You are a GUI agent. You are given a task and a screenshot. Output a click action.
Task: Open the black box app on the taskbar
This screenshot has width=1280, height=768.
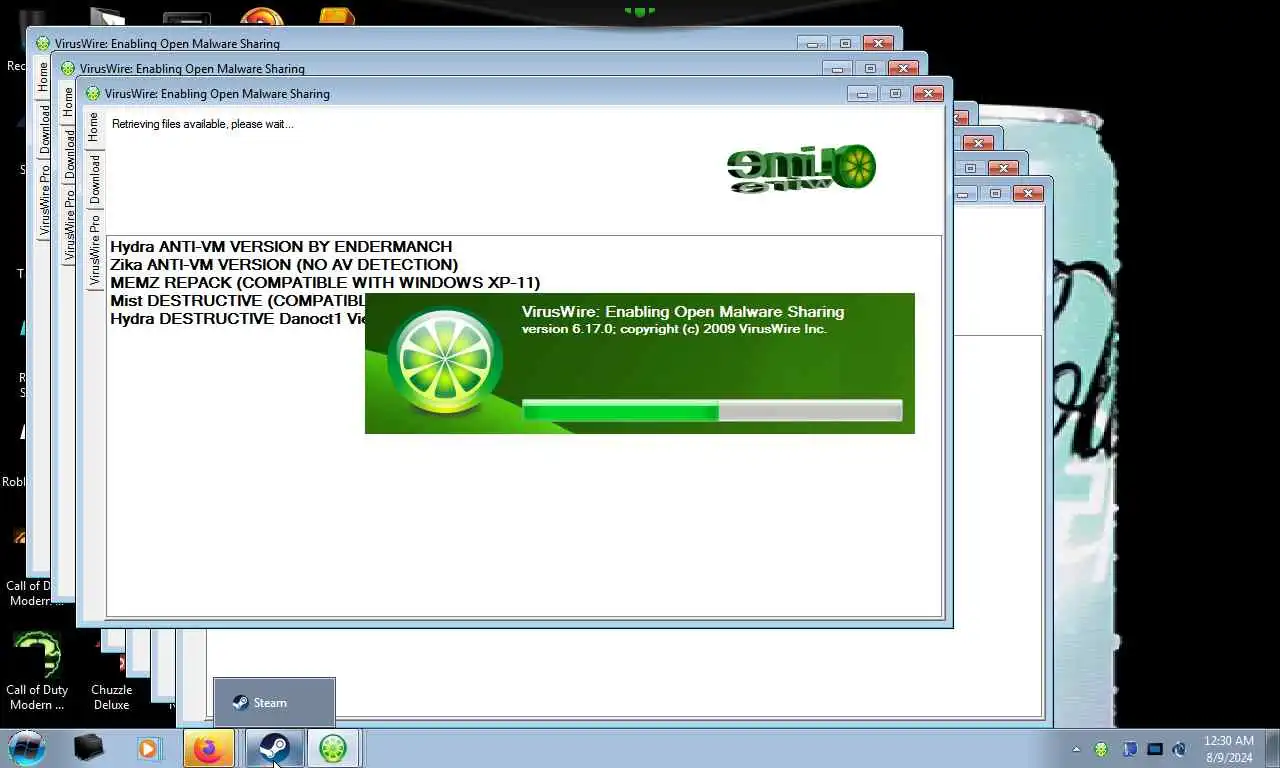[89, 748]
